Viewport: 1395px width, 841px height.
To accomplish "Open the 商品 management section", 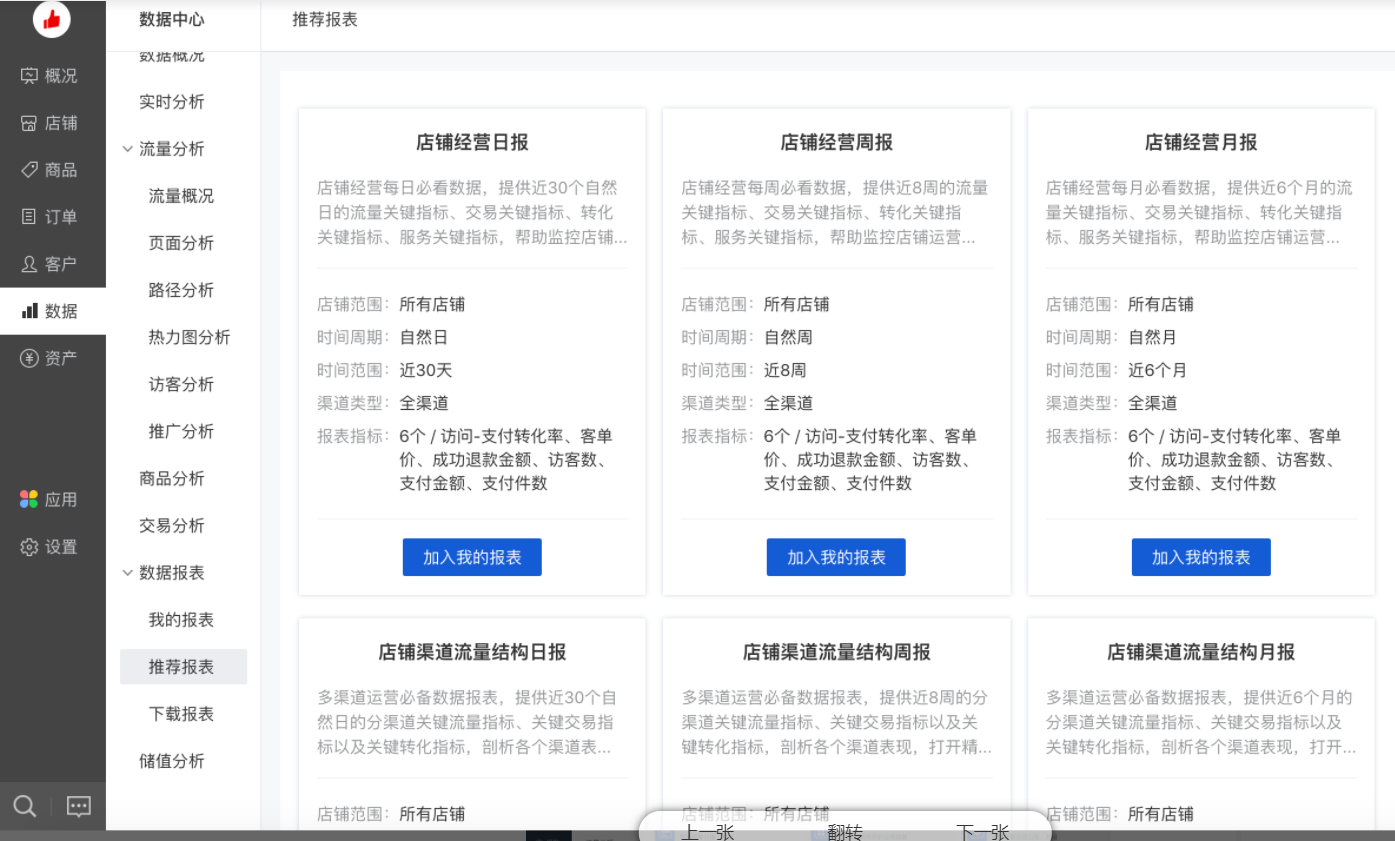I will click(52, 169).
